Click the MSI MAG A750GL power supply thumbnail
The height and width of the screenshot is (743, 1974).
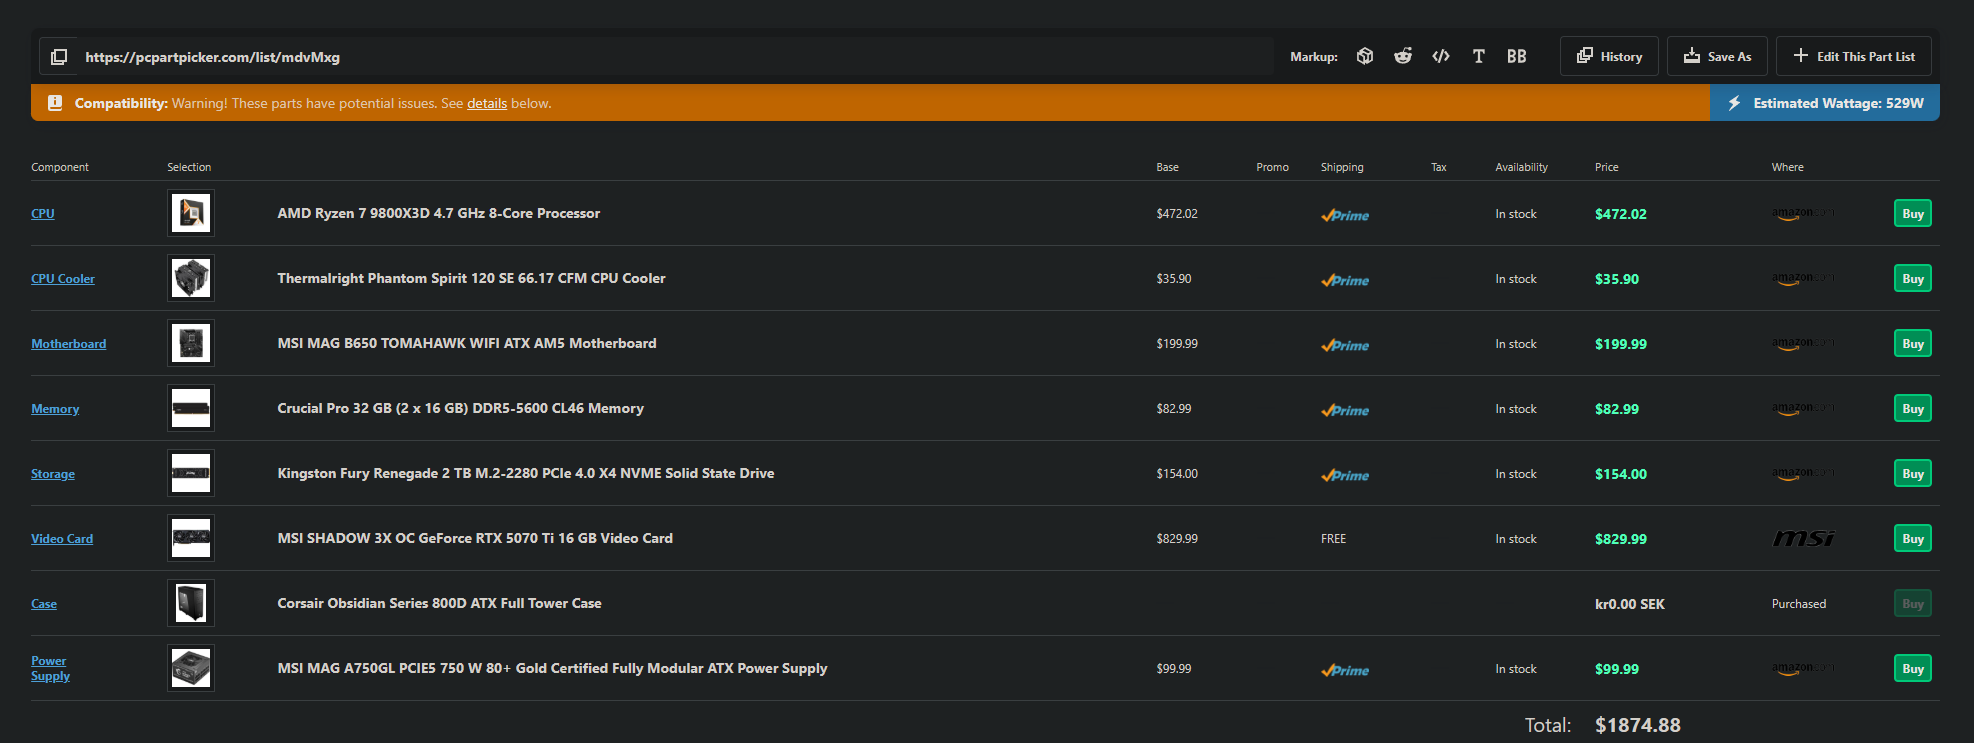191,668
